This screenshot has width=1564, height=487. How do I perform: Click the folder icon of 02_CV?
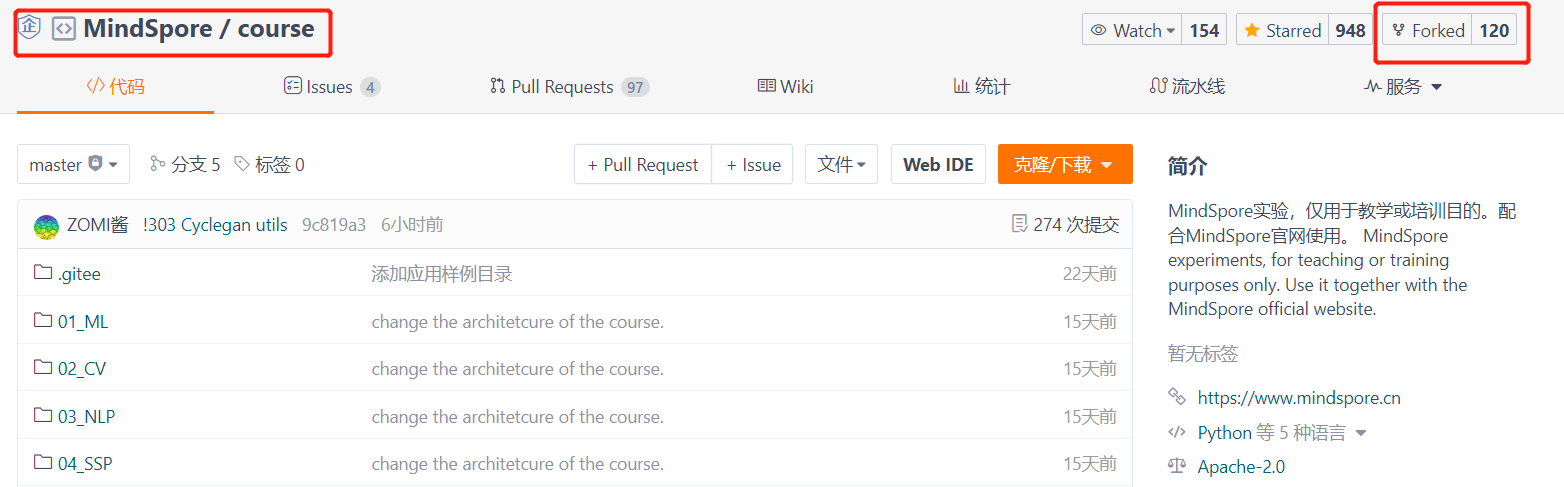coord(42,367)
